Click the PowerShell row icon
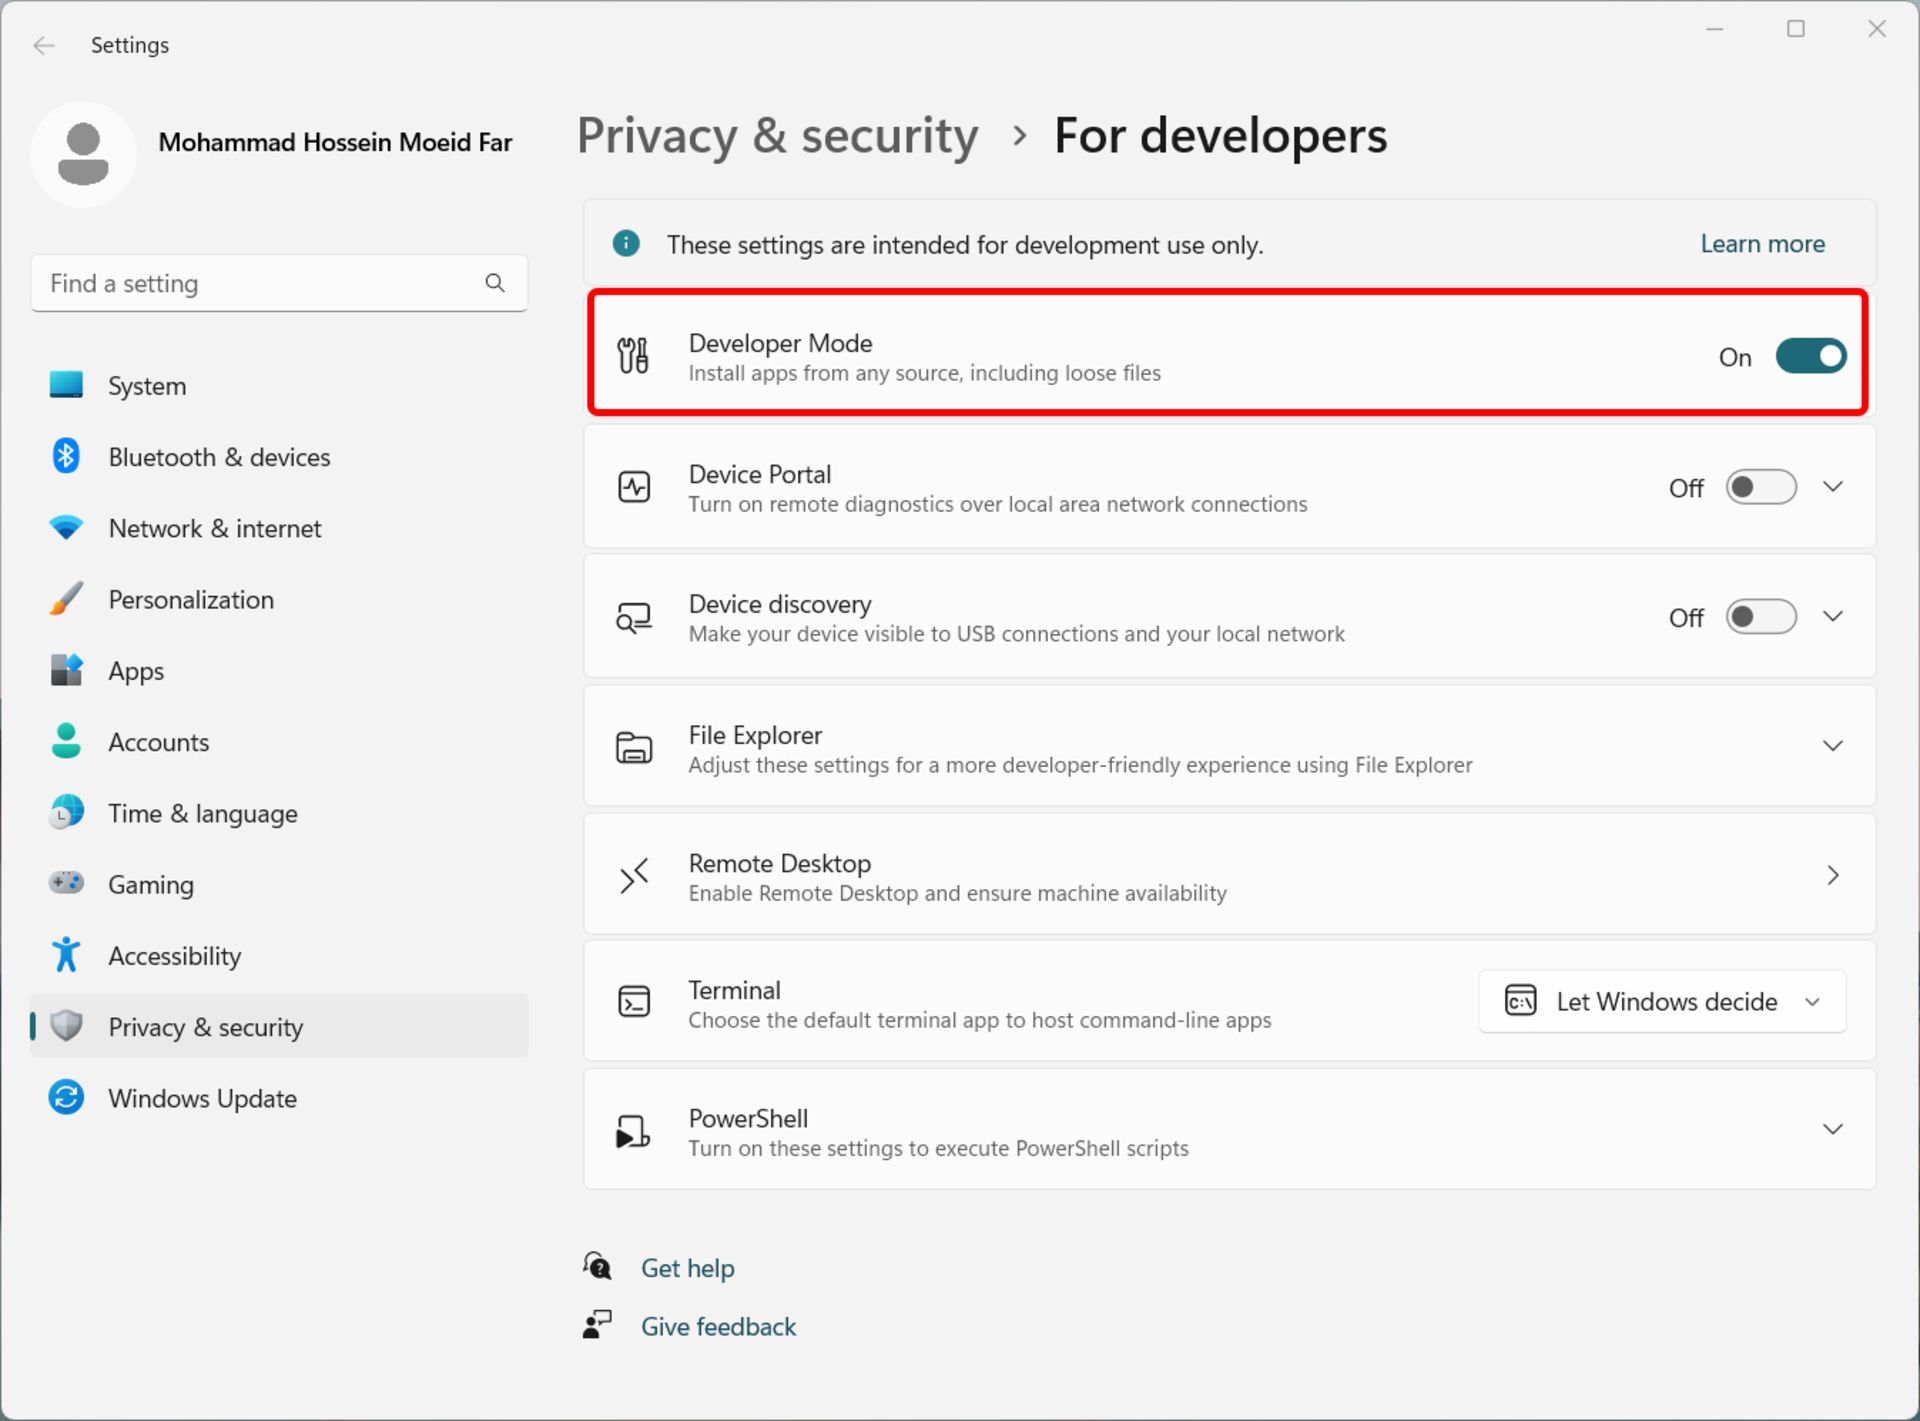This screenshot has width=1920, height=1421. (x=633, y=1132)
